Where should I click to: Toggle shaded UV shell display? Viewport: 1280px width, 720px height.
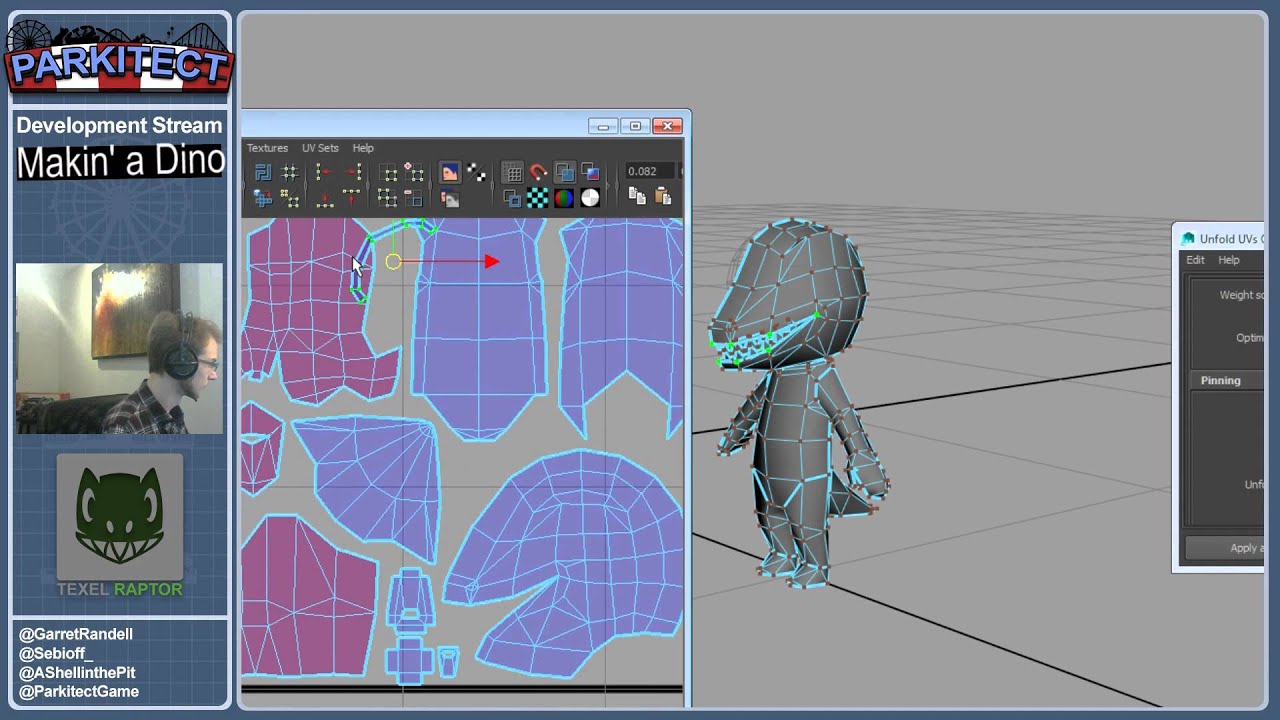[x=564, y=173]
